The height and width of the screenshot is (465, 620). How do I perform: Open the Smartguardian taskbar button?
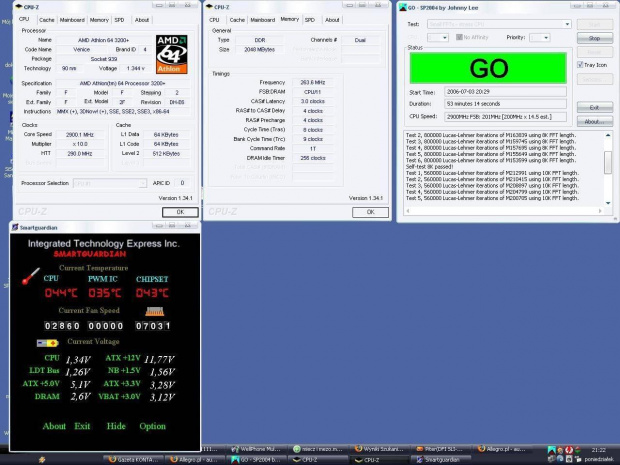pos(442,459)
